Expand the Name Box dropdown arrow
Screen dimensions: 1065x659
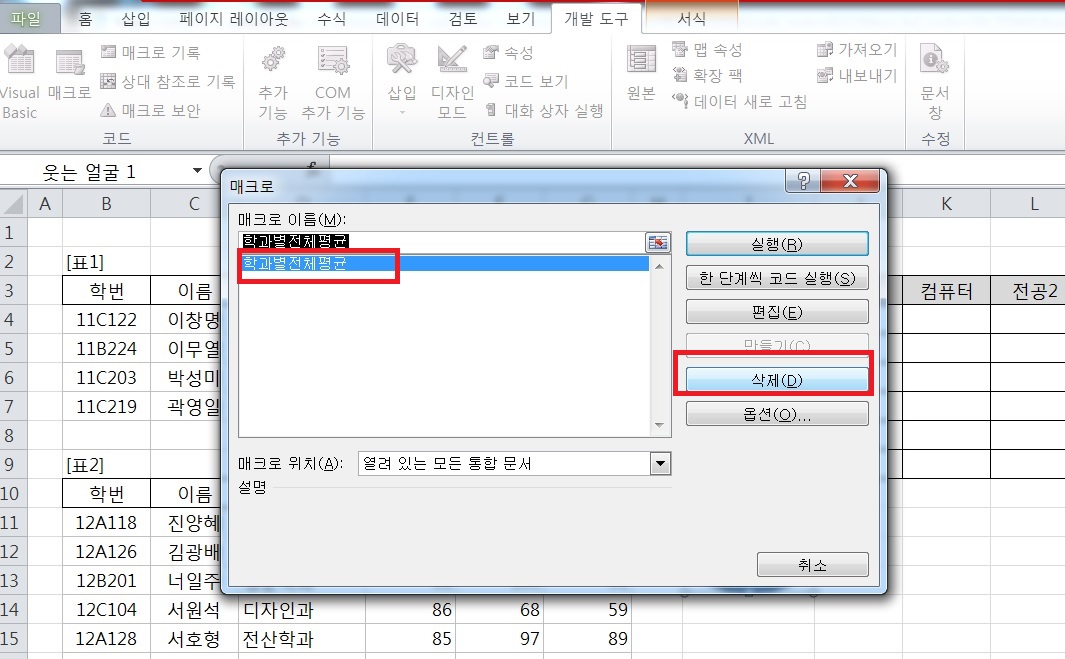coord(197,171)
